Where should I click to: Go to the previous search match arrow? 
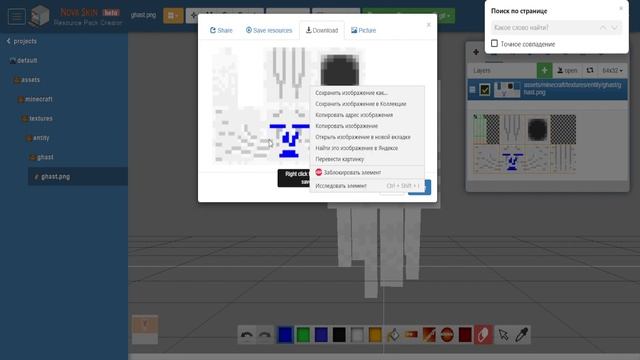click(603, 28)
